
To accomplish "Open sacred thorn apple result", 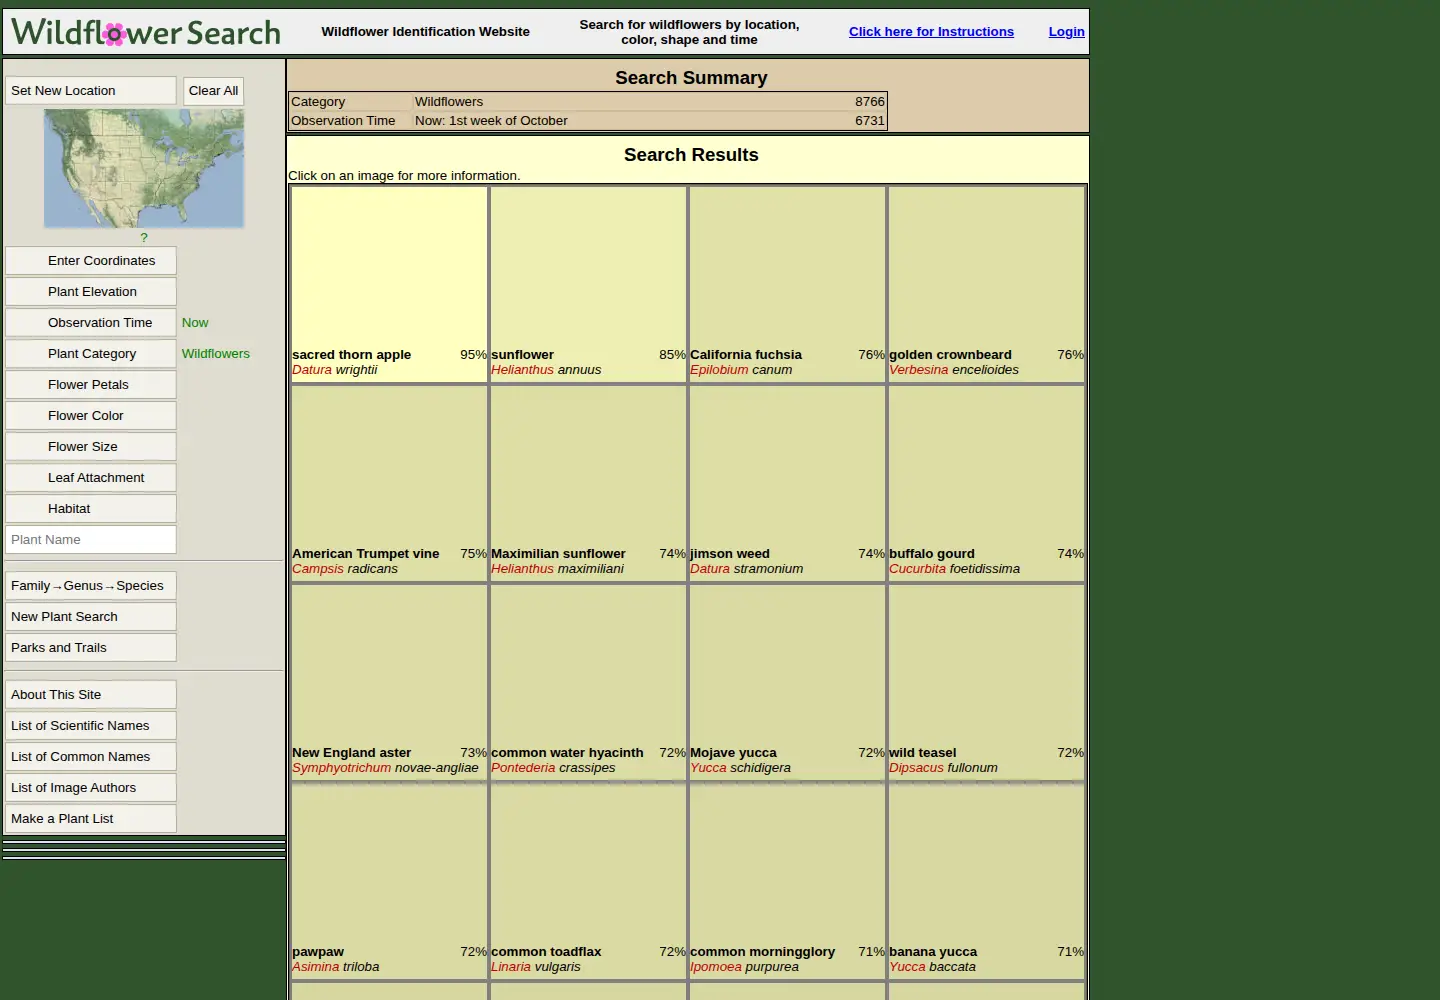I will pos(389,284).
